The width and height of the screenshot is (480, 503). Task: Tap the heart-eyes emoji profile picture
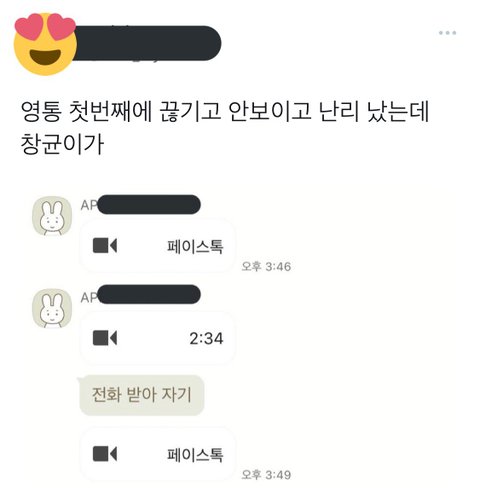click(45, 44)
